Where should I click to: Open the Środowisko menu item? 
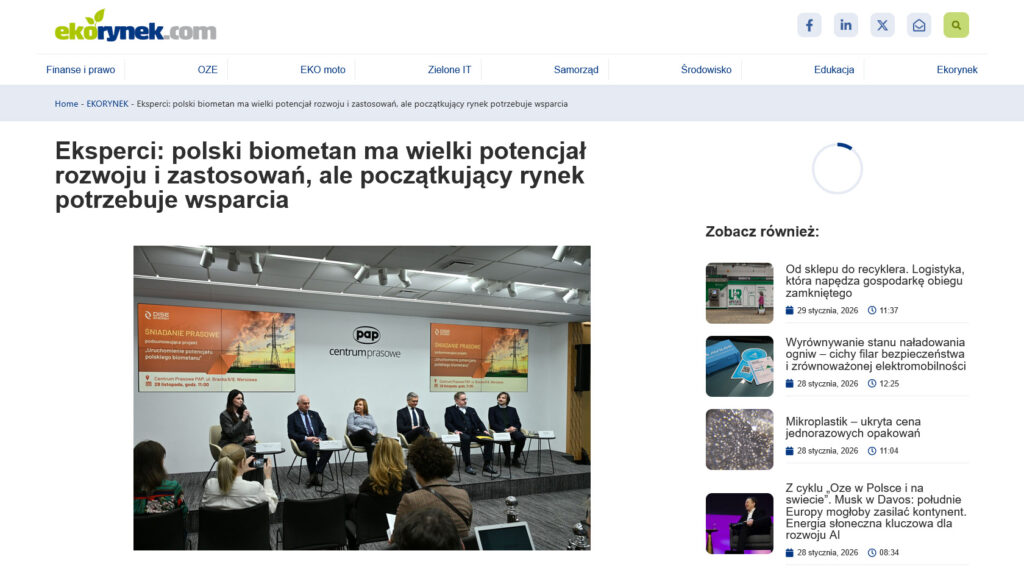tap(706, 70)
